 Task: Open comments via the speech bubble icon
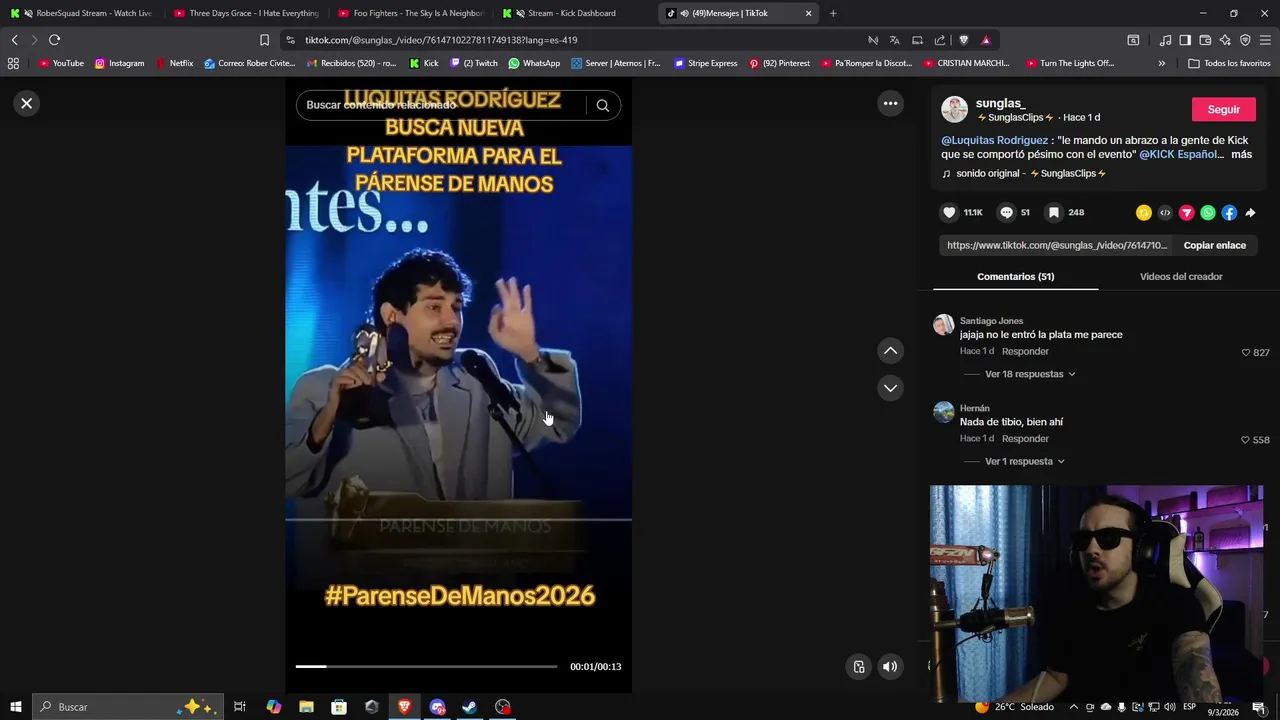click(x=1006, y=212)
